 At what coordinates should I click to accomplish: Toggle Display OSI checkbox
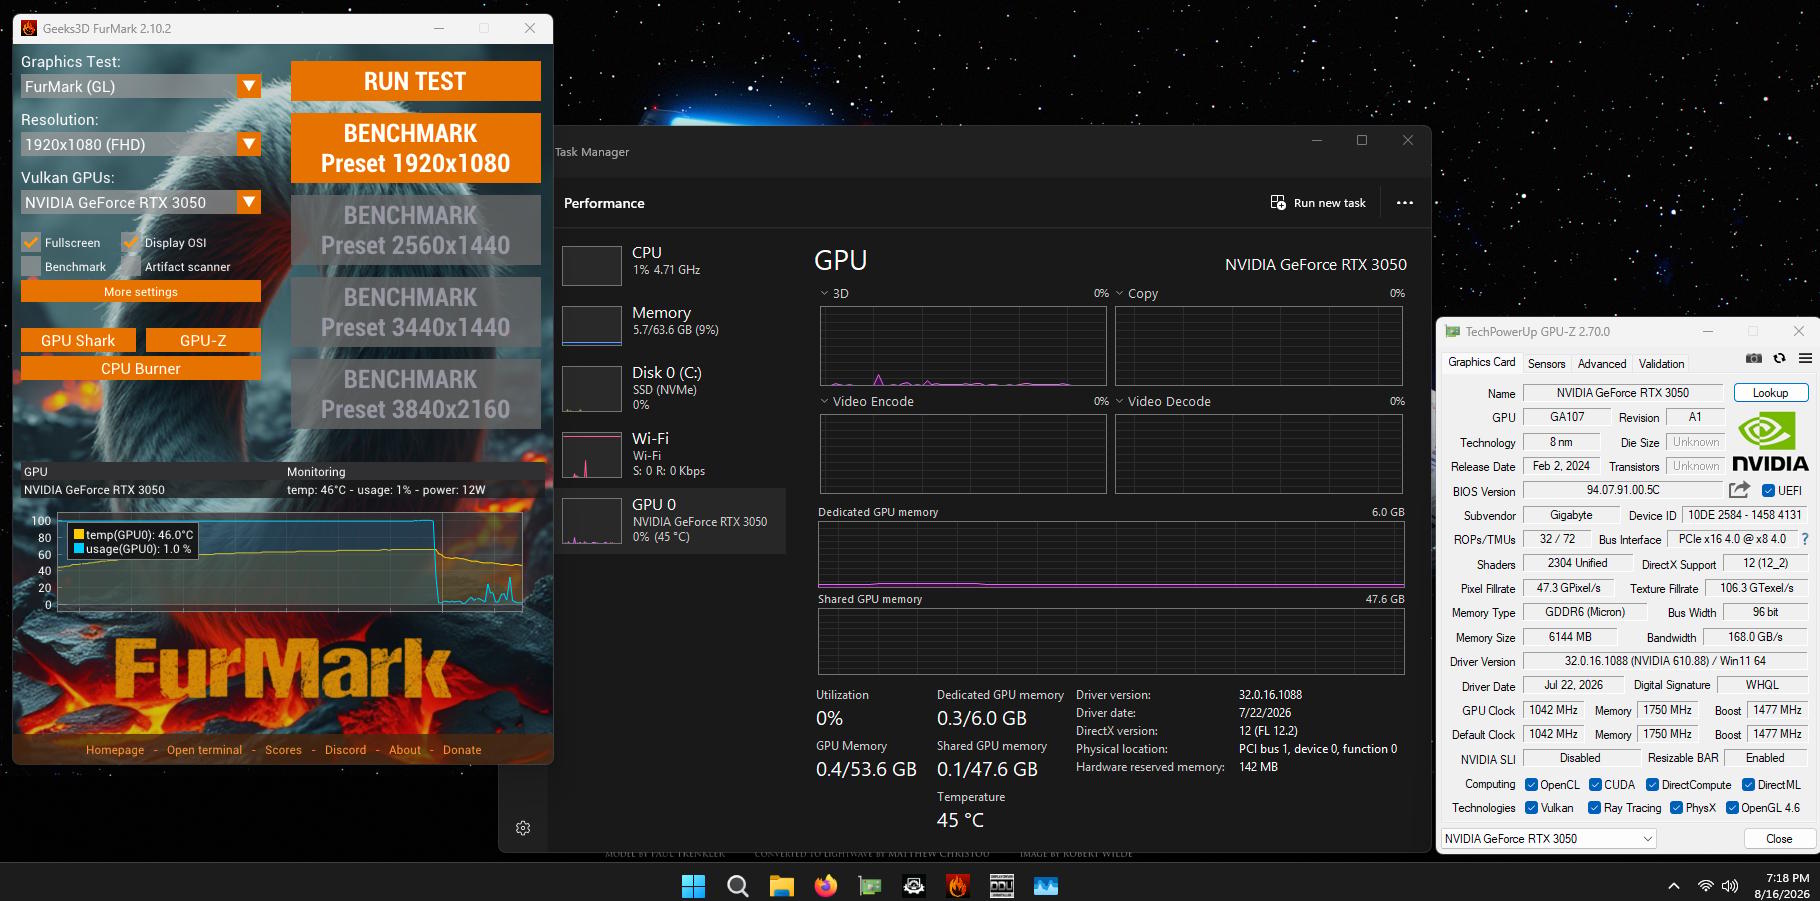[130, 242]
